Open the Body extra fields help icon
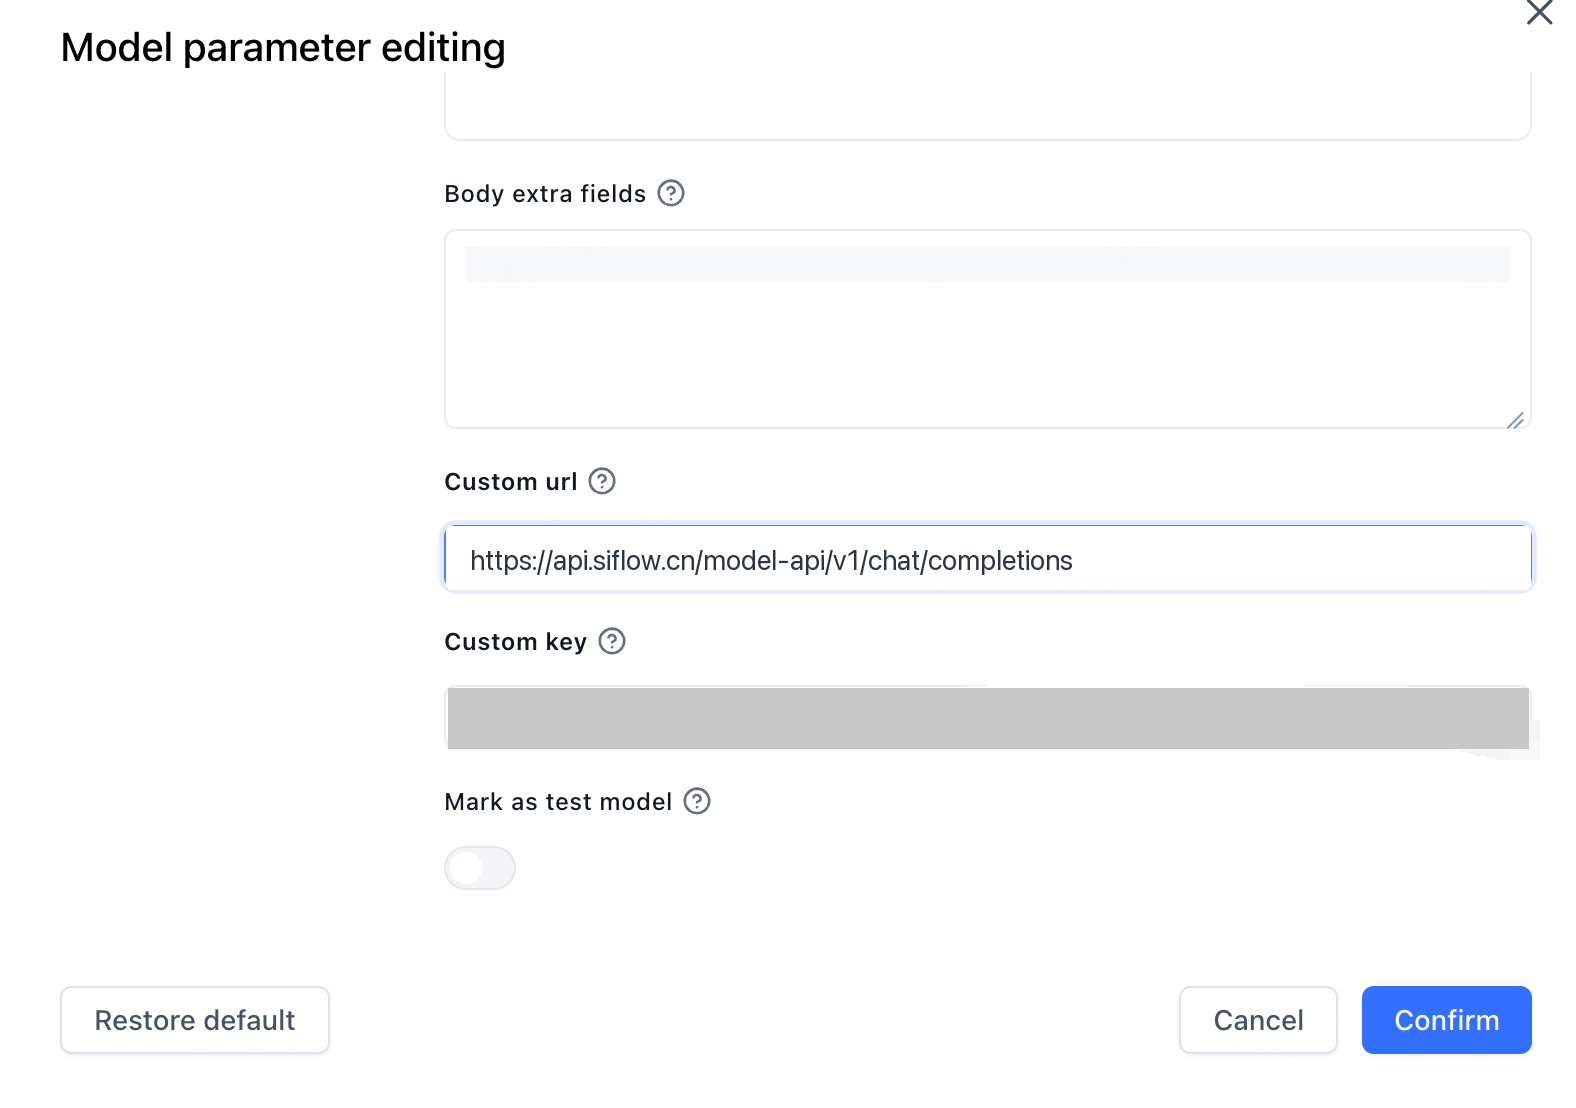 671,193
